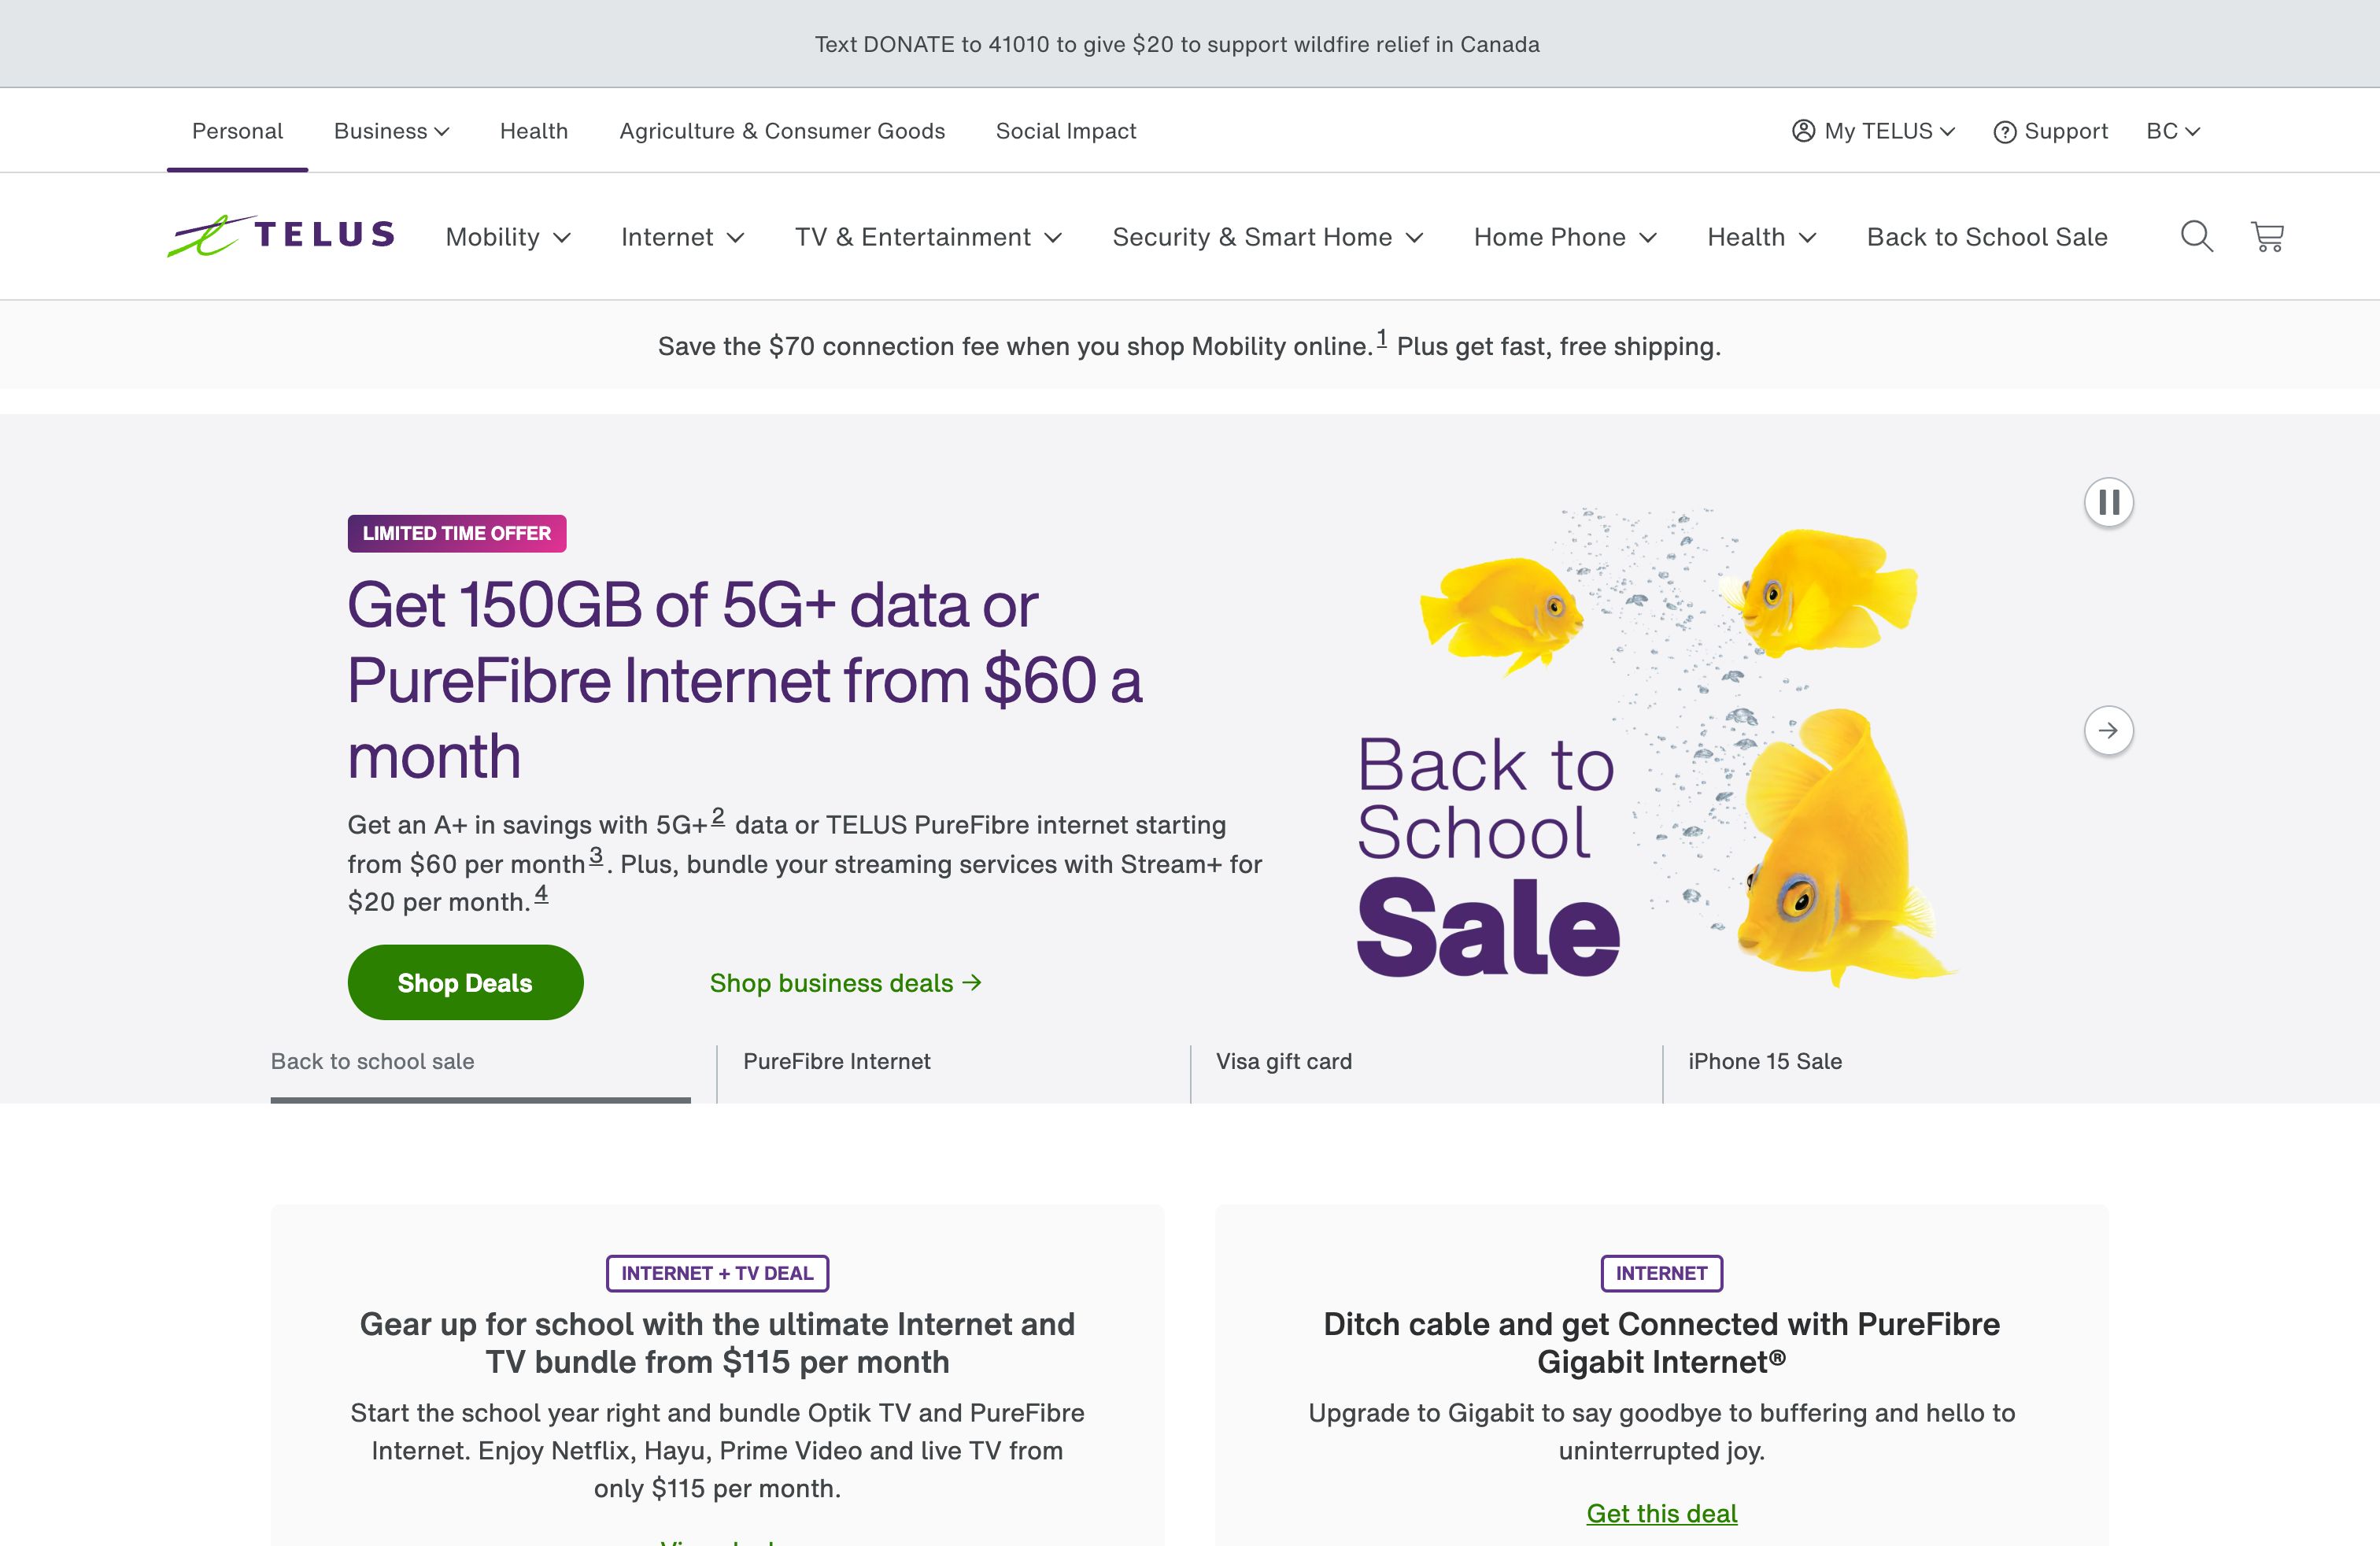
Task: Open Support via the question mark icon
Action: (x=2007, y=131)
